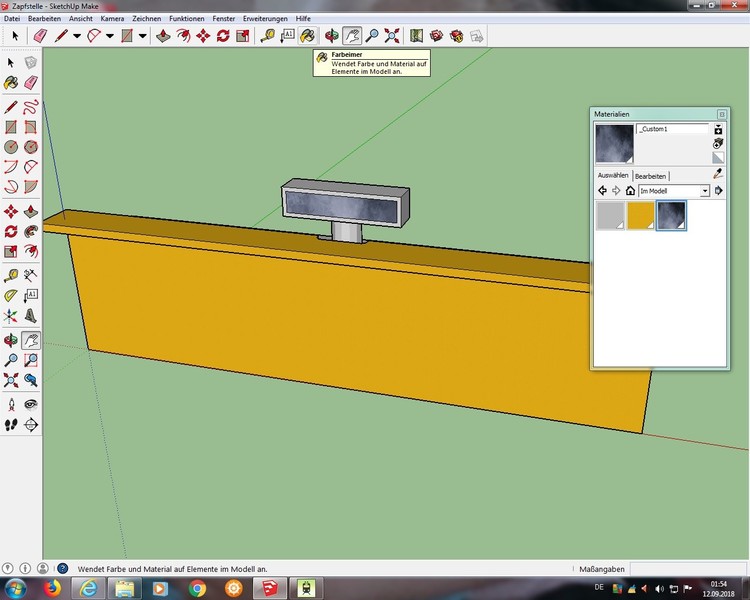Image resolution: width=750 pixels, height=600 pixels.
Task: Select the Text label tool in top toolbar
Action: 287,36
